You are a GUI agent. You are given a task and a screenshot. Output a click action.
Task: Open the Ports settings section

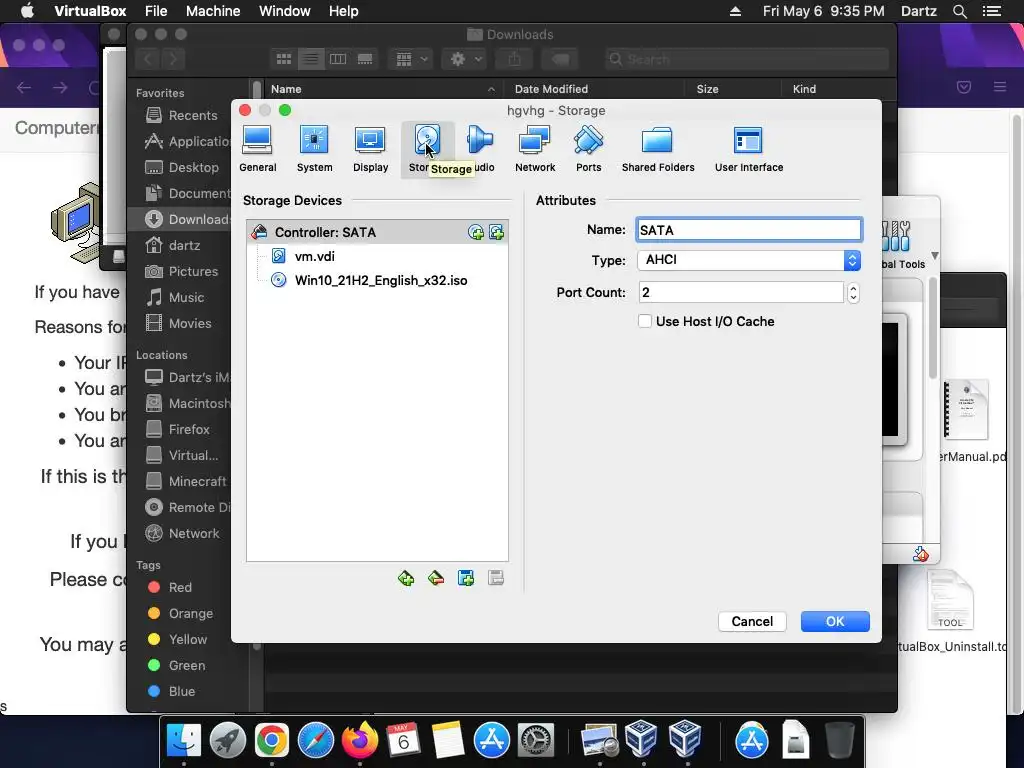(x=588, y=149)
